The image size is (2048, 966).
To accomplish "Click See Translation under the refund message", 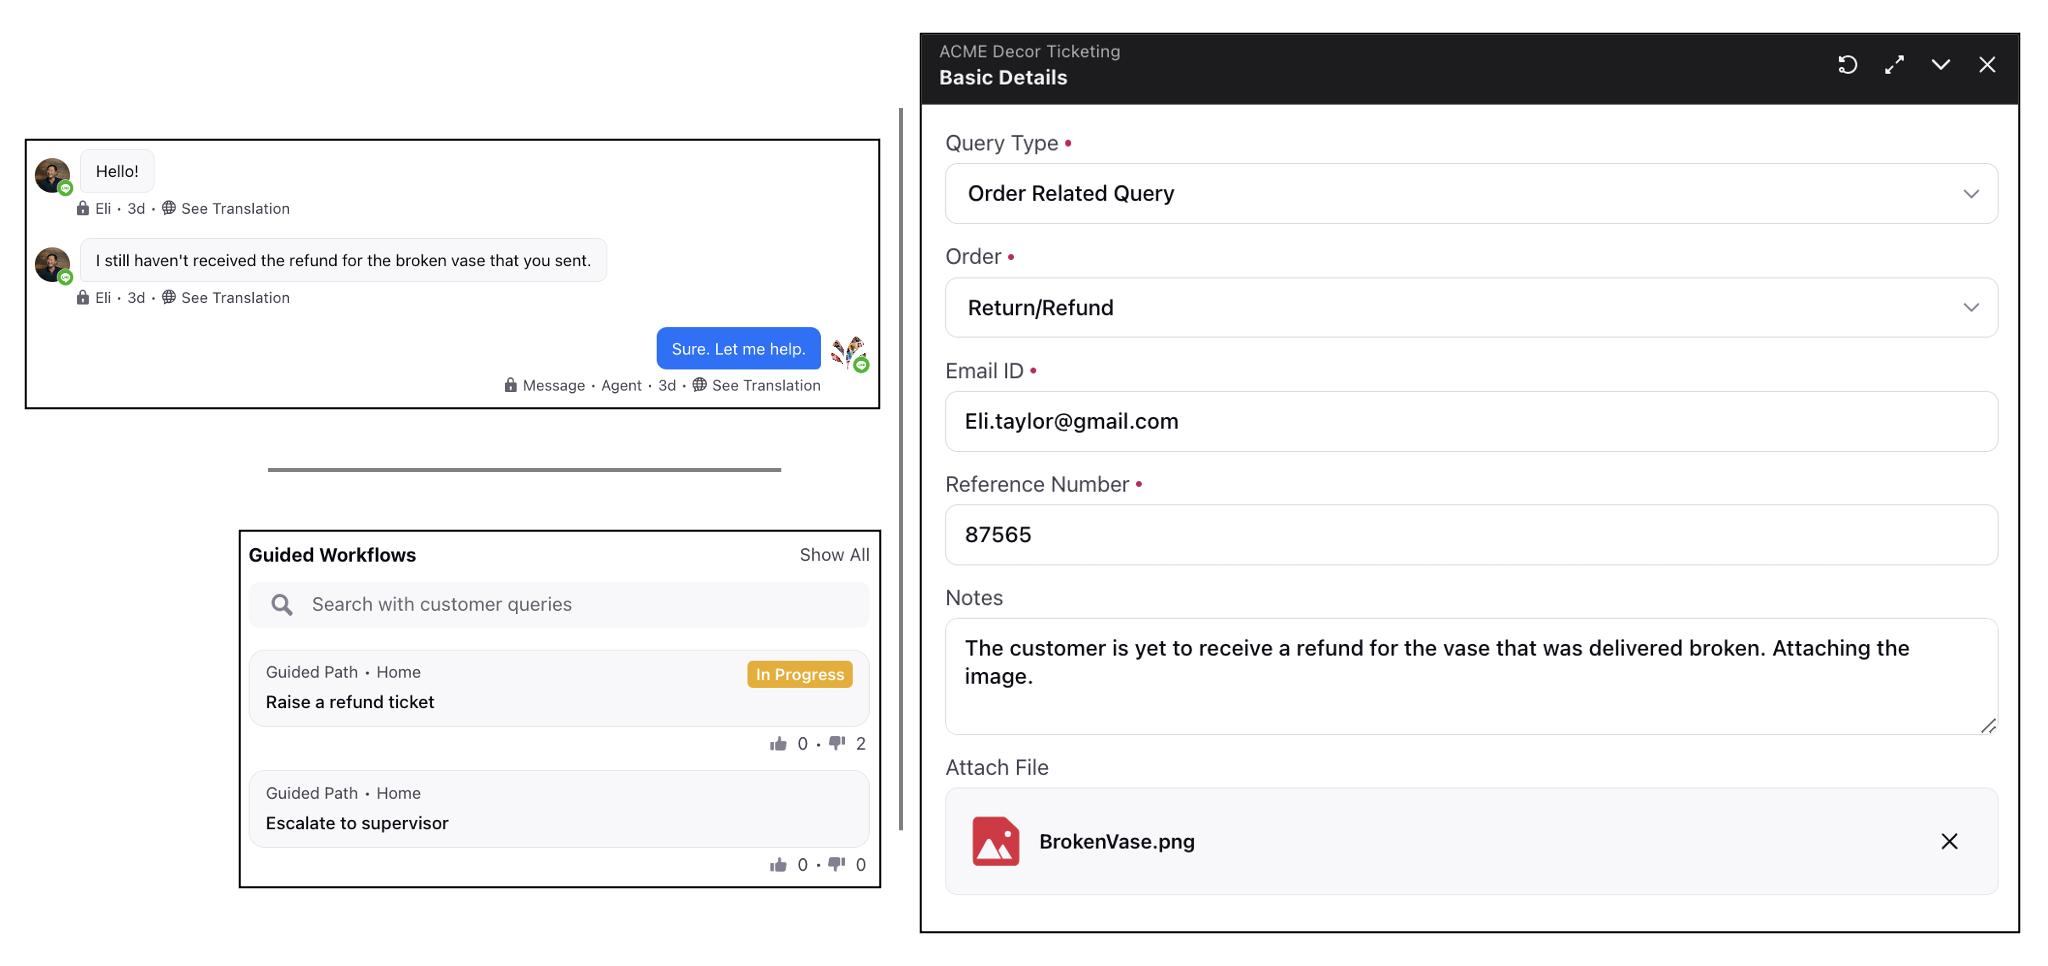I will pyautogui.click(x=235, y=298).
